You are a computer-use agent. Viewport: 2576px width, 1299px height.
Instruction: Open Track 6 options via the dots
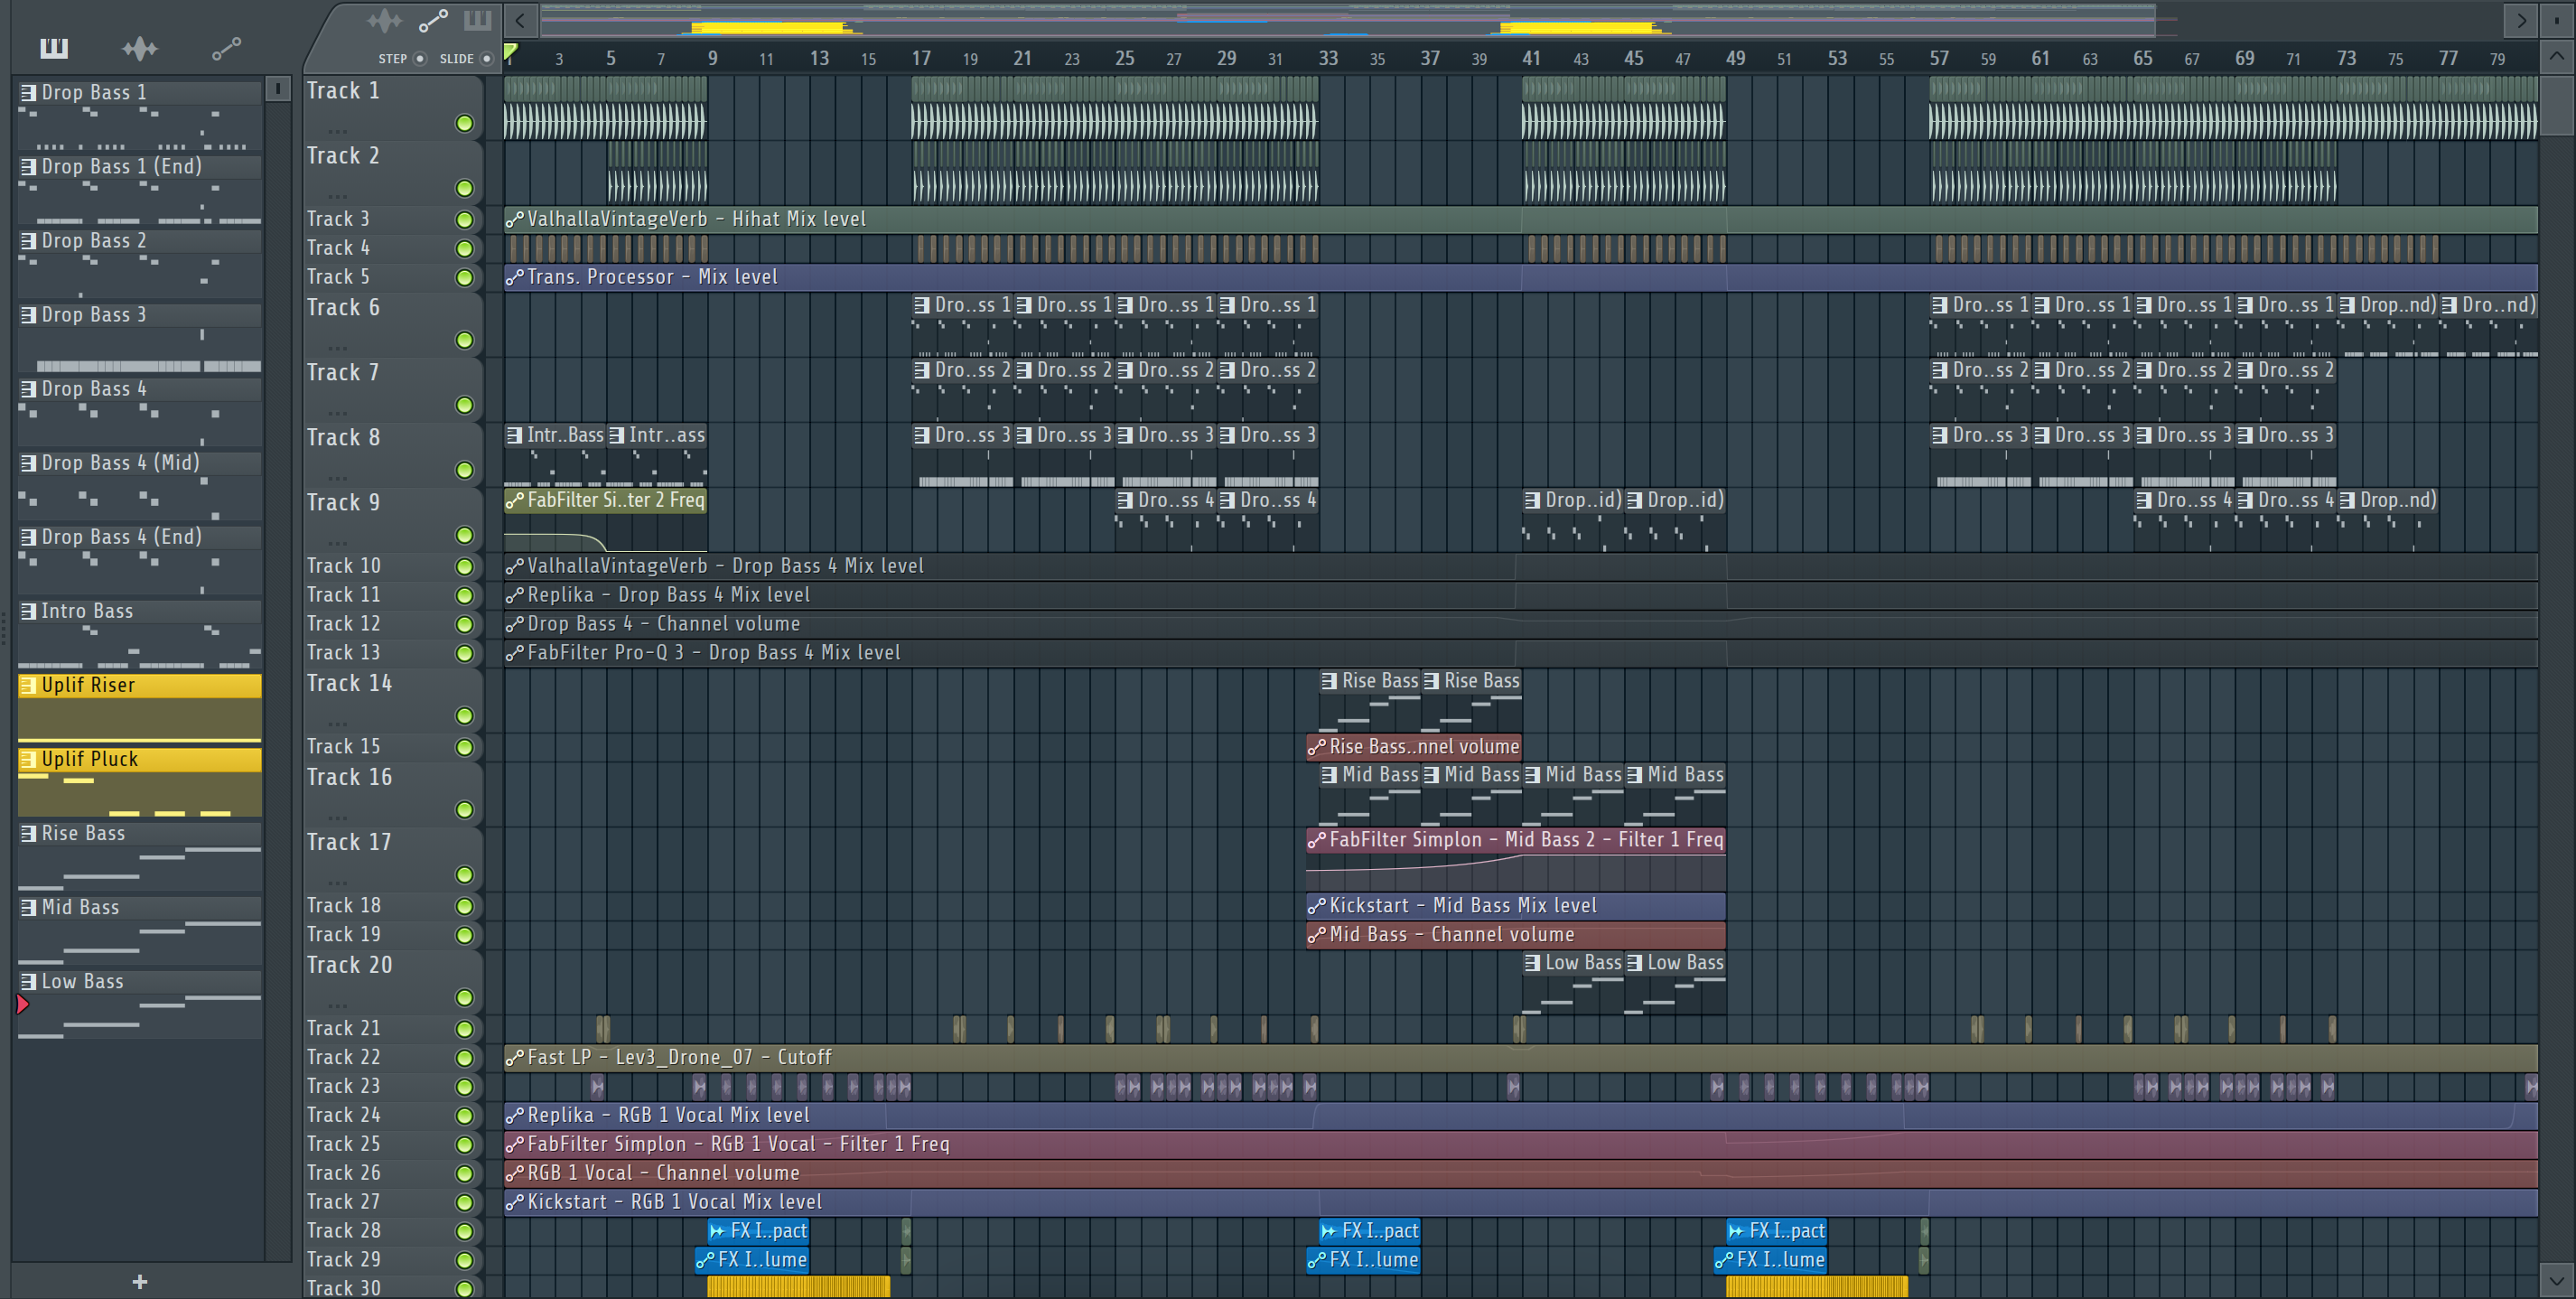coord(338,347)
